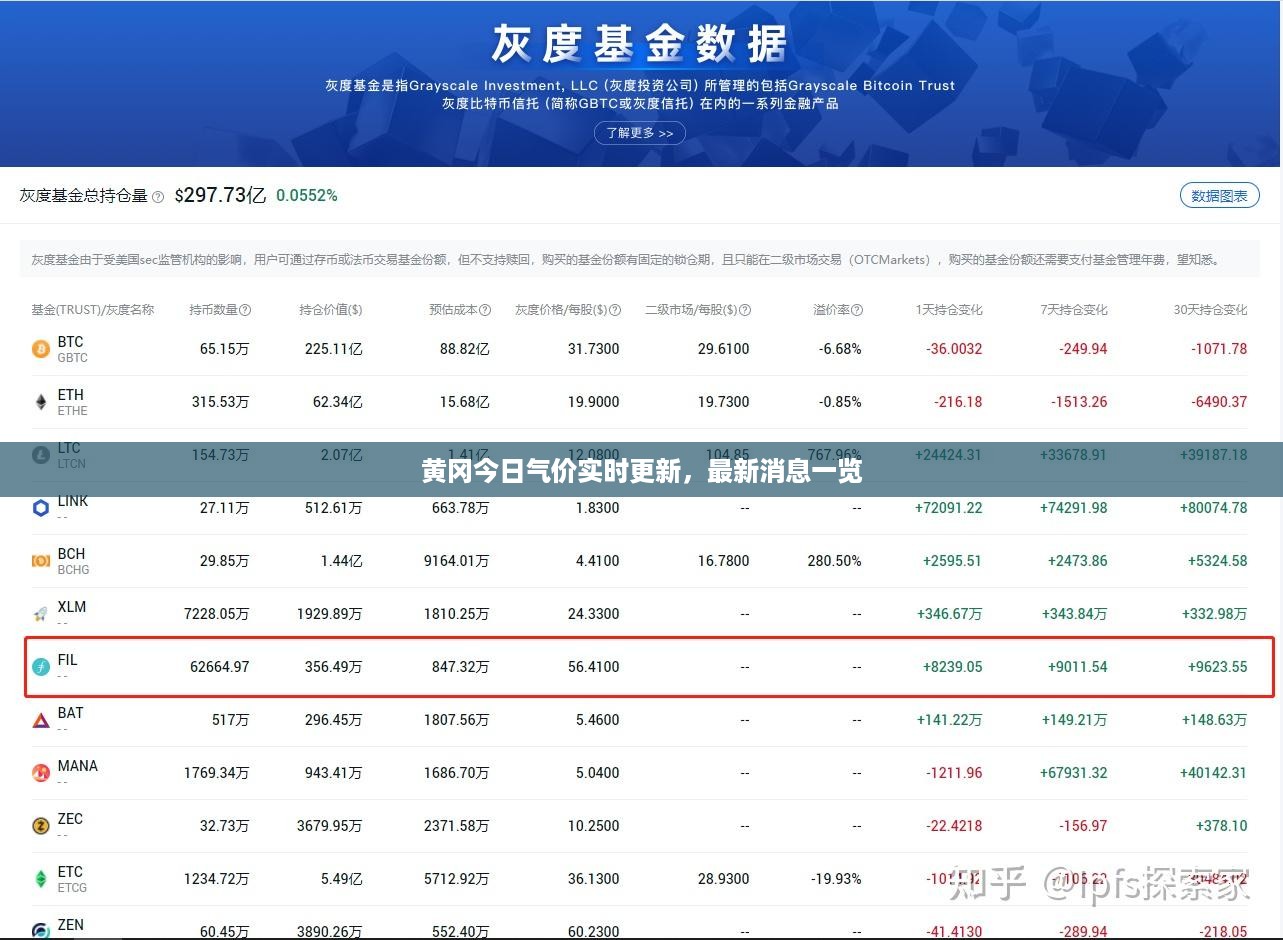Click the 基金(TRUST)/灰度名称 column header

(x=93, y=310)
